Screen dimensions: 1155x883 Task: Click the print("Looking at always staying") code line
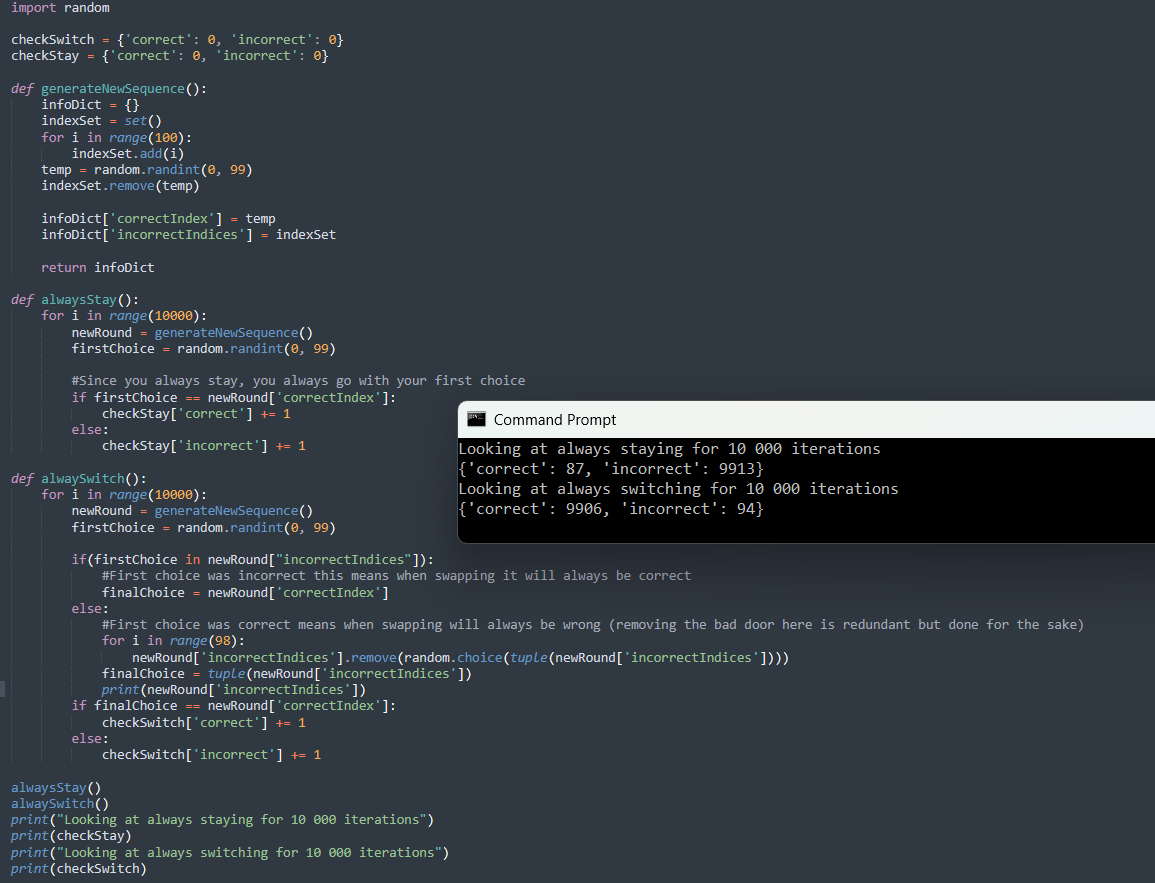pos(222,820)
